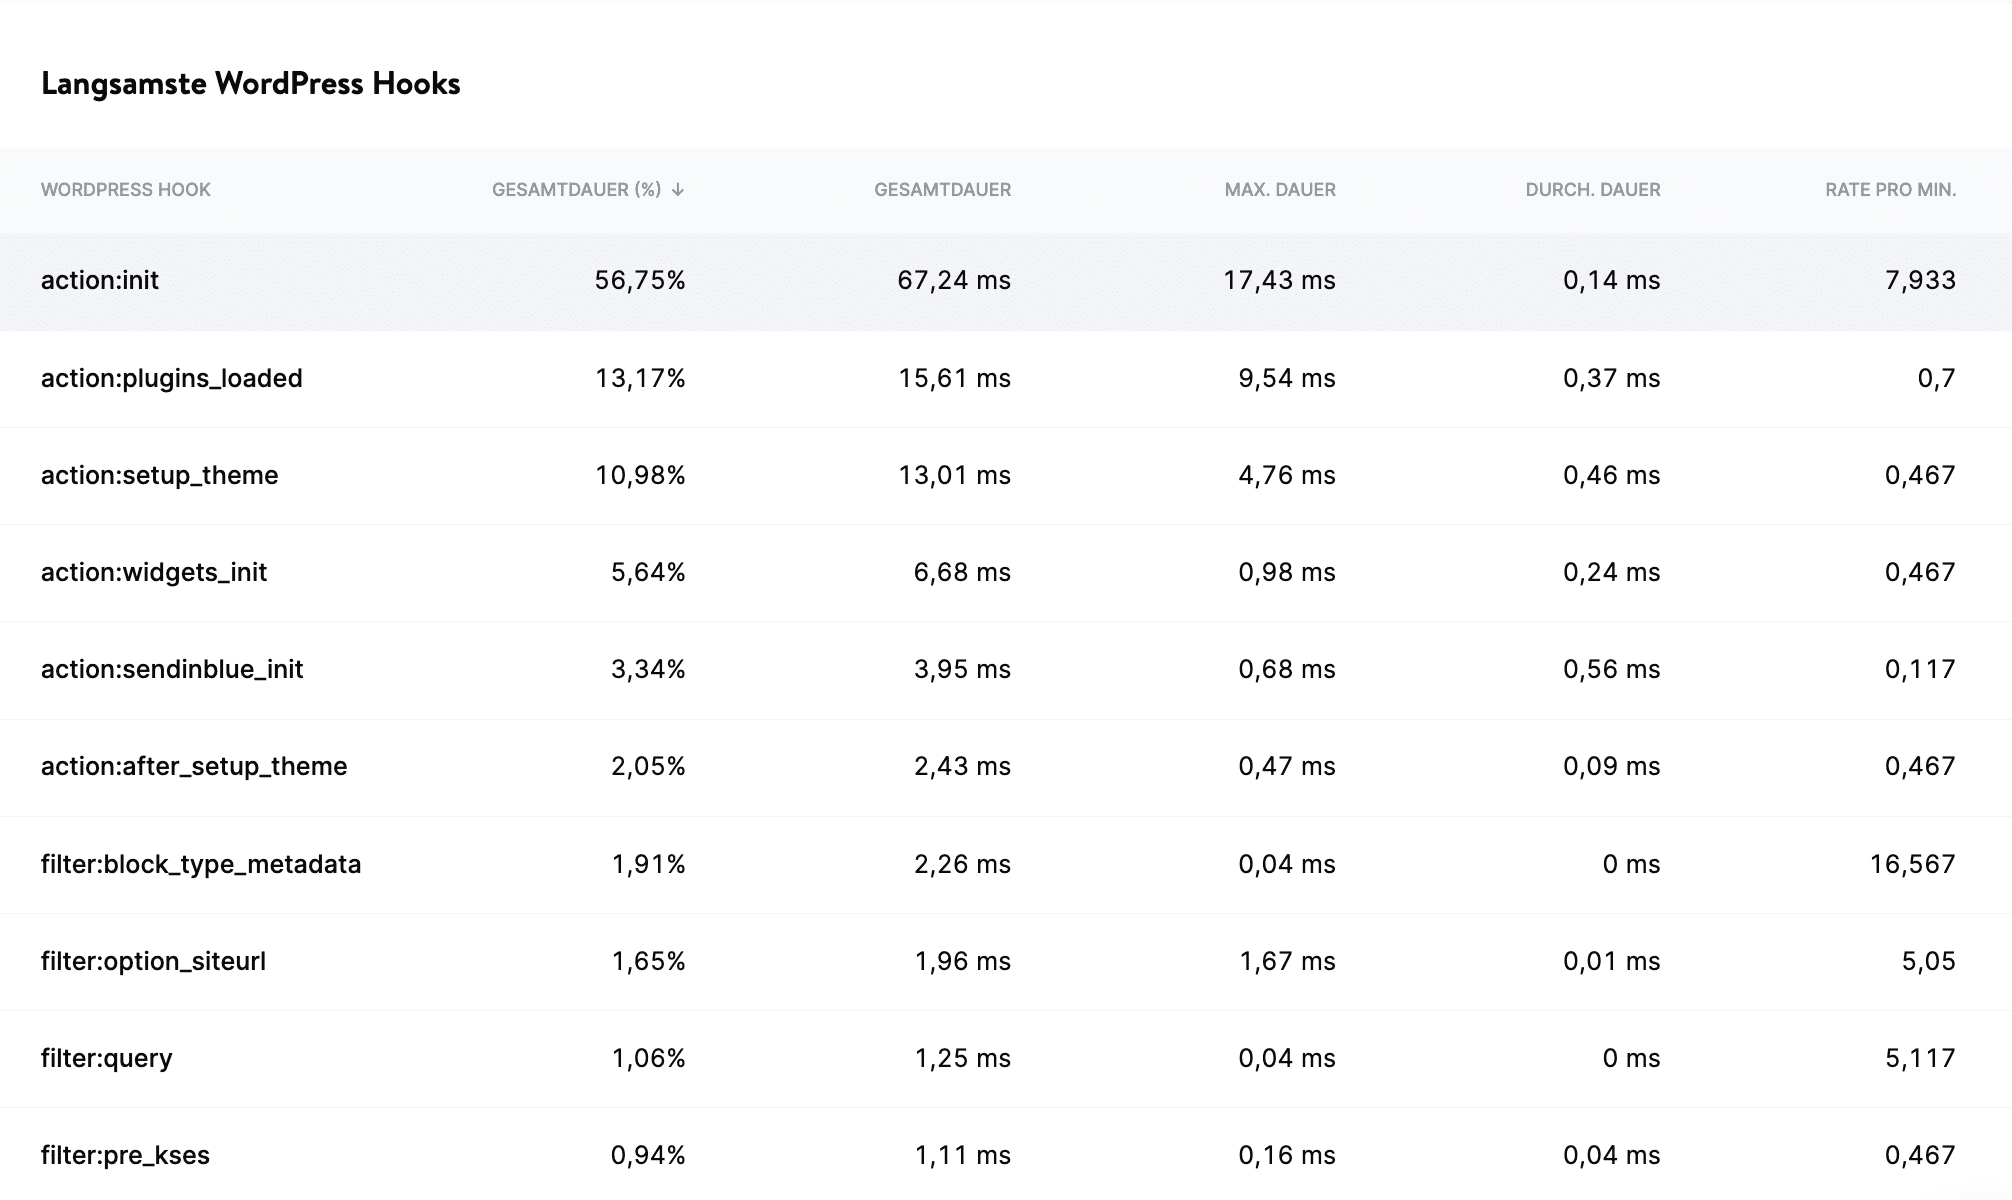Click the sort arrow next to GESAMTDAUER (%)
The width and height of the screenshot is (2012, 1200).
click(680, 189)
